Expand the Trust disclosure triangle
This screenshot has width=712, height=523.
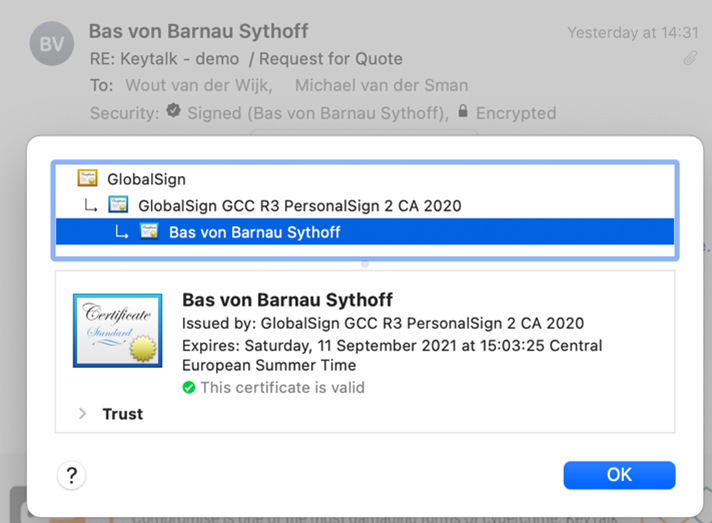pos(82,413)
